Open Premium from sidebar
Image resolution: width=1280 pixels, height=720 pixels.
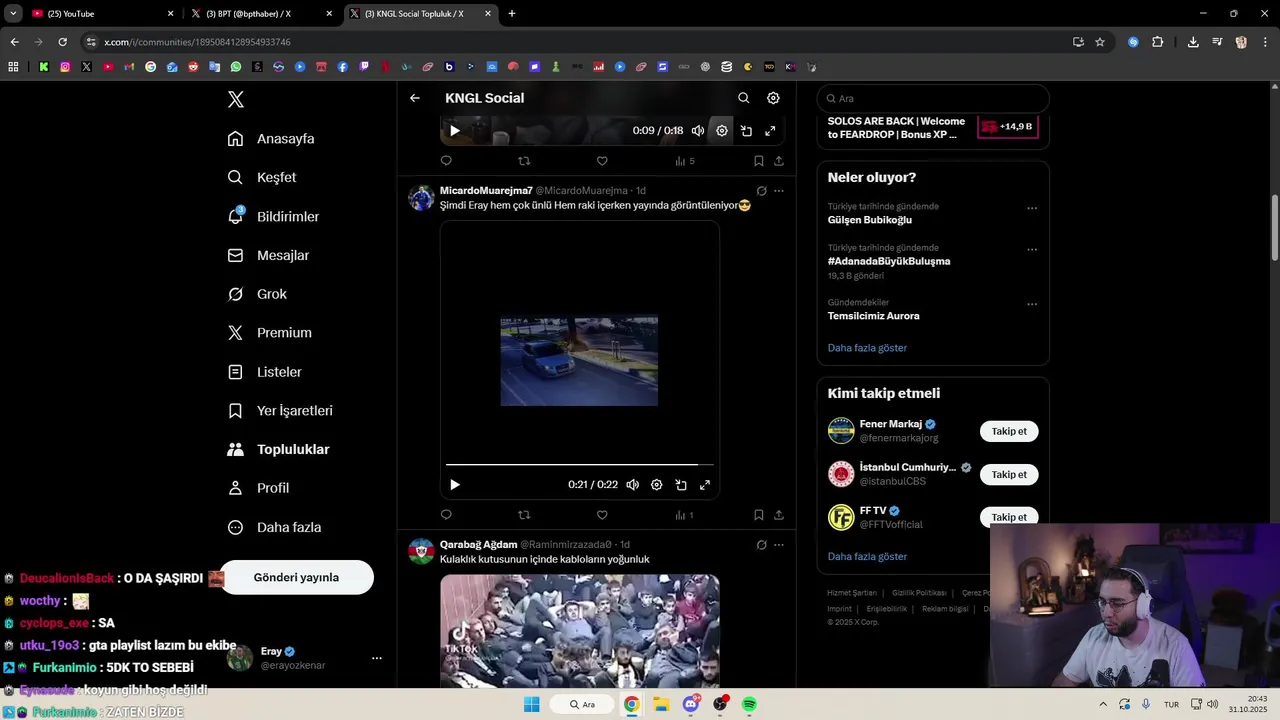click(269, 333)
